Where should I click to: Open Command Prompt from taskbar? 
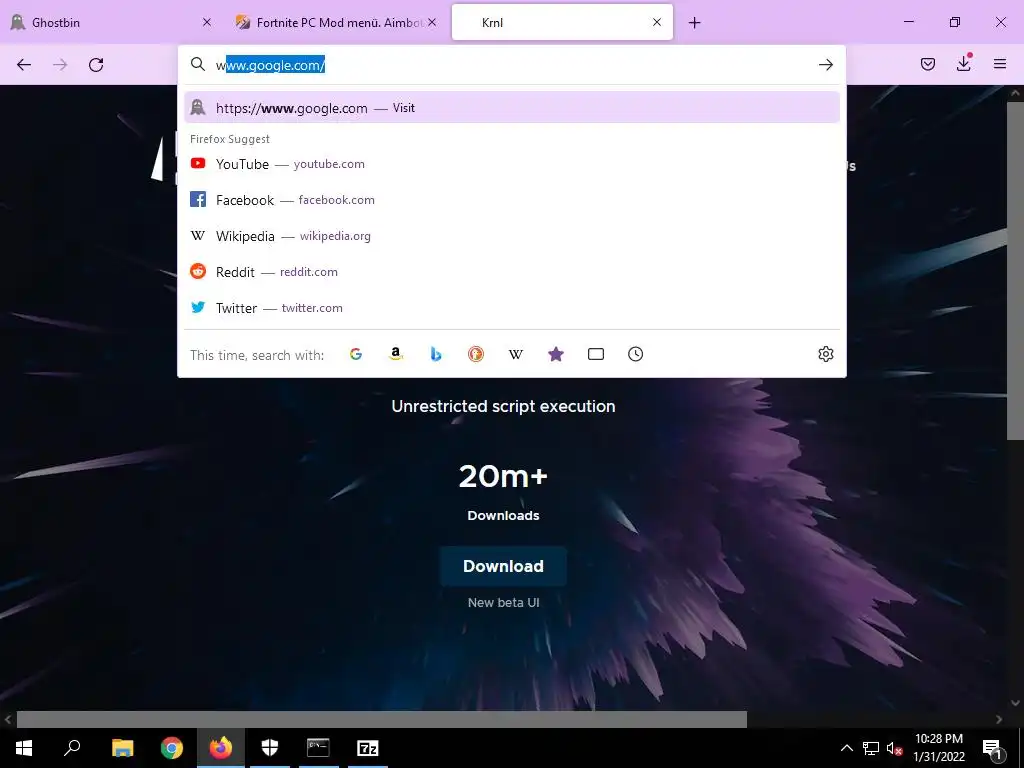click(318, 748)
